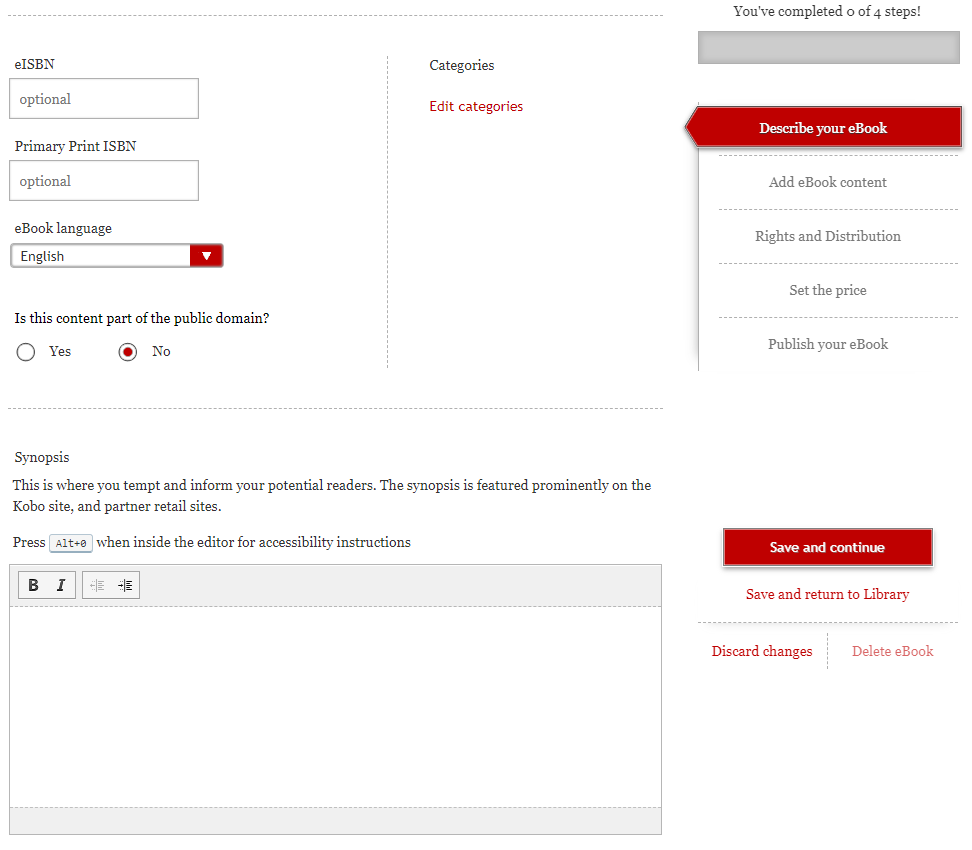This screenshot has height=850, width=972.
Task: Open the Add eBook content step
Action: coord(827,182)
